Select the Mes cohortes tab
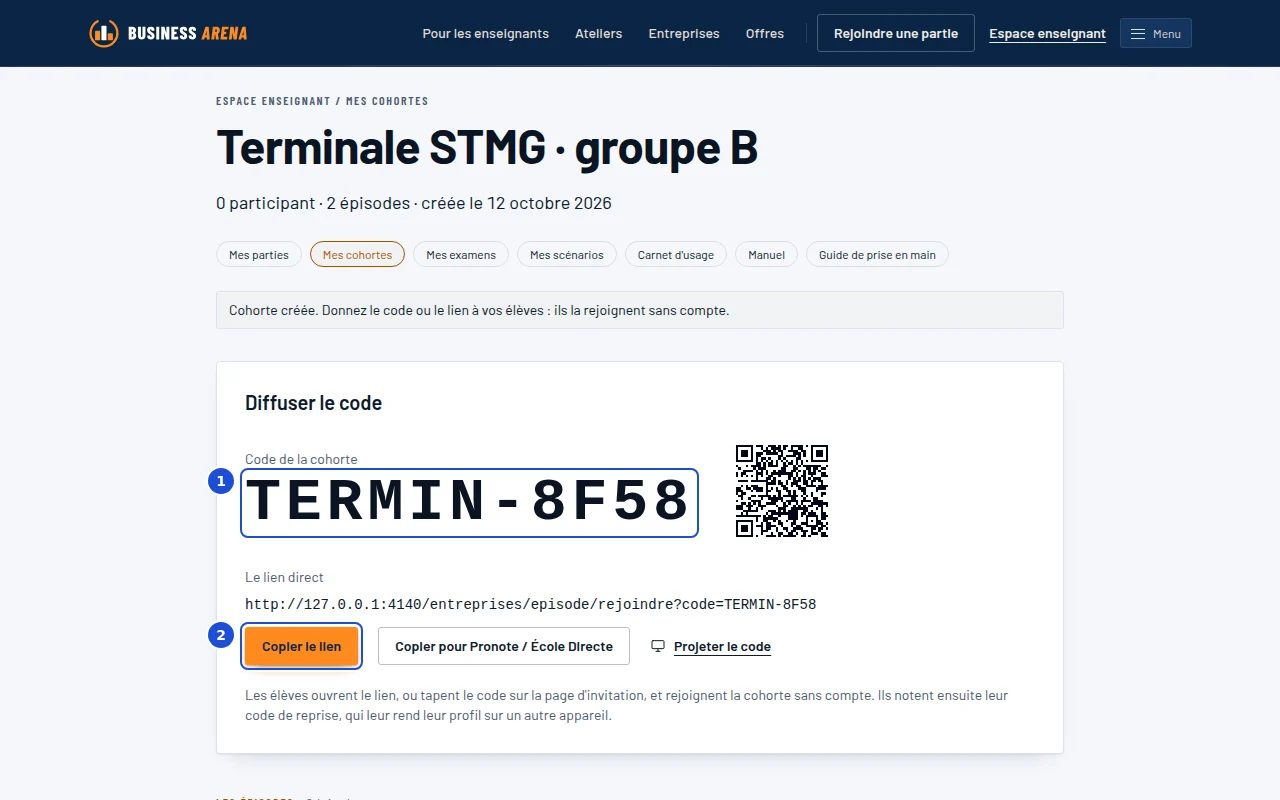1280x800 pixels. point(357,255)
